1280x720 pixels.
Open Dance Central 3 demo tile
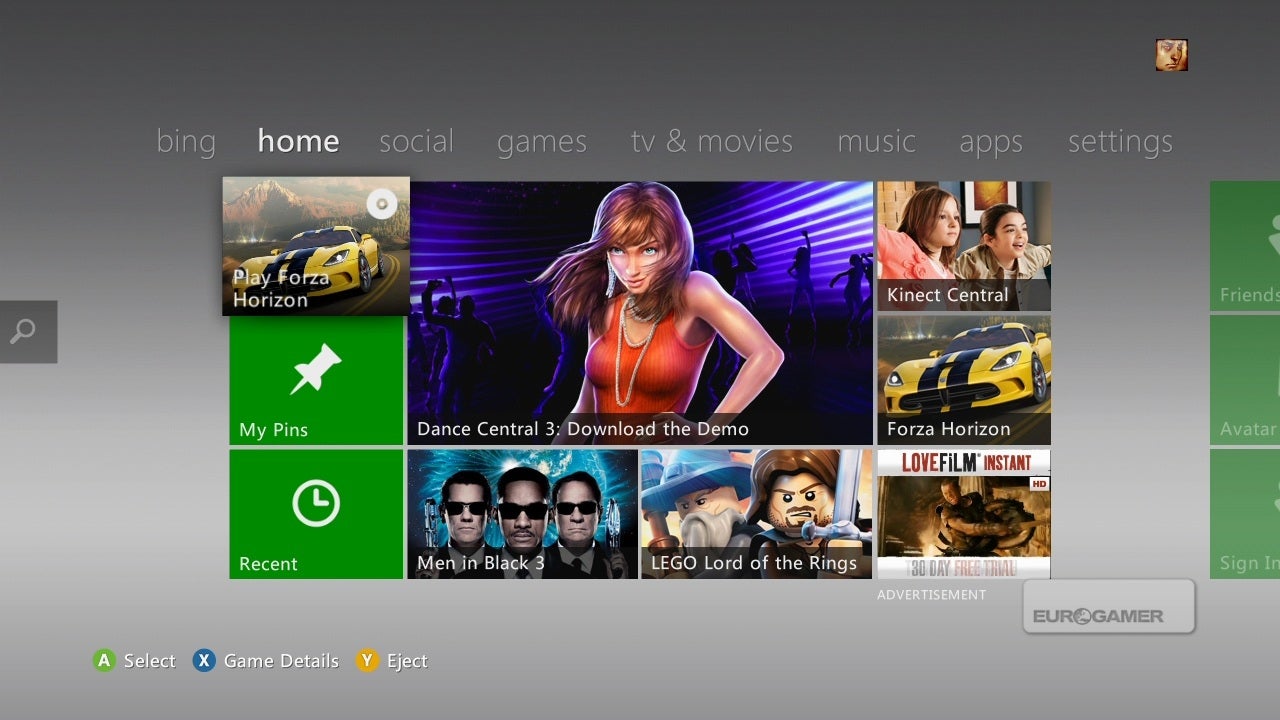[640, 313]
